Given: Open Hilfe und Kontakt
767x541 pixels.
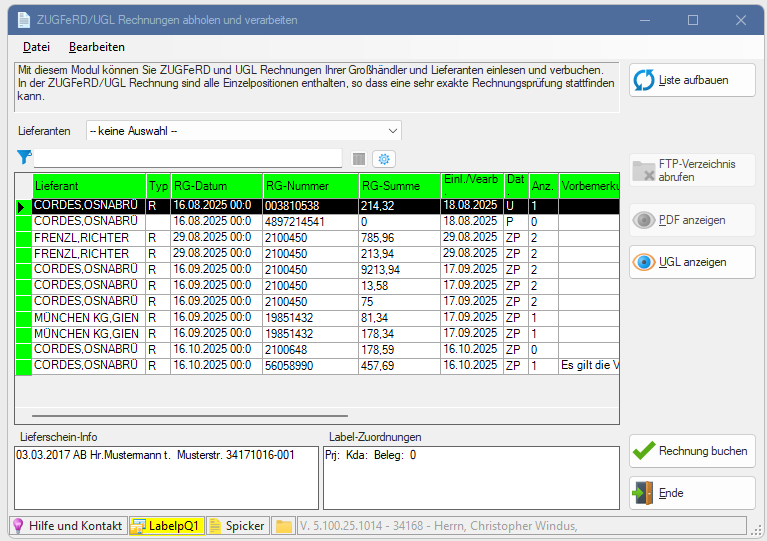Looking at the screenshot, I should [67, 526].
